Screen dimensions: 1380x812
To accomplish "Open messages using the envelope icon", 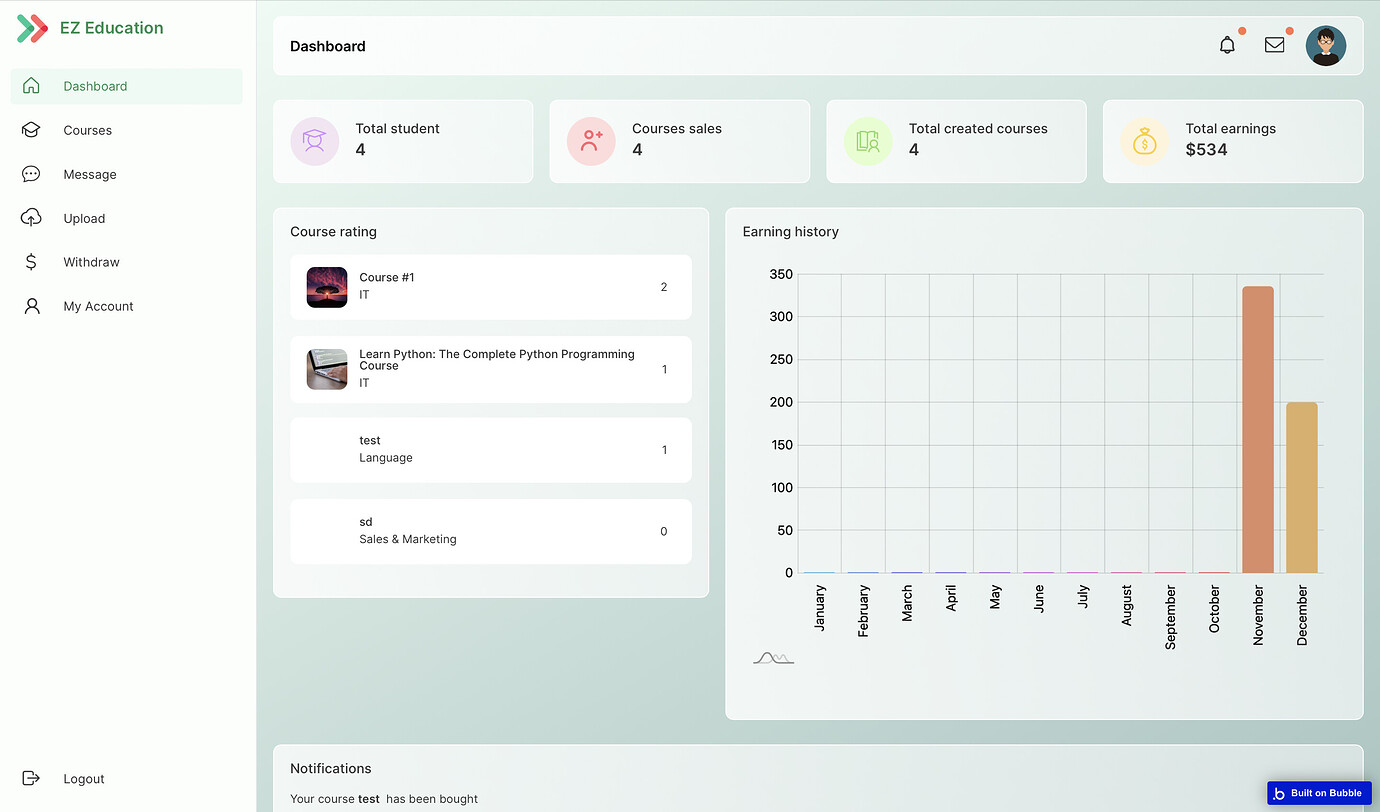I will [x=1274, y=45].
